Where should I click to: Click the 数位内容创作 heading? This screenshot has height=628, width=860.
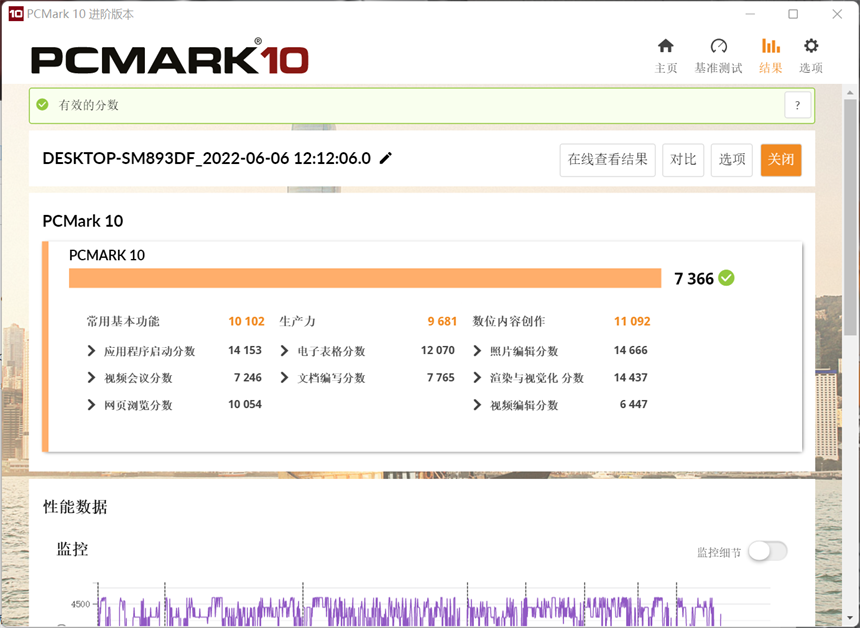point(509,321)
